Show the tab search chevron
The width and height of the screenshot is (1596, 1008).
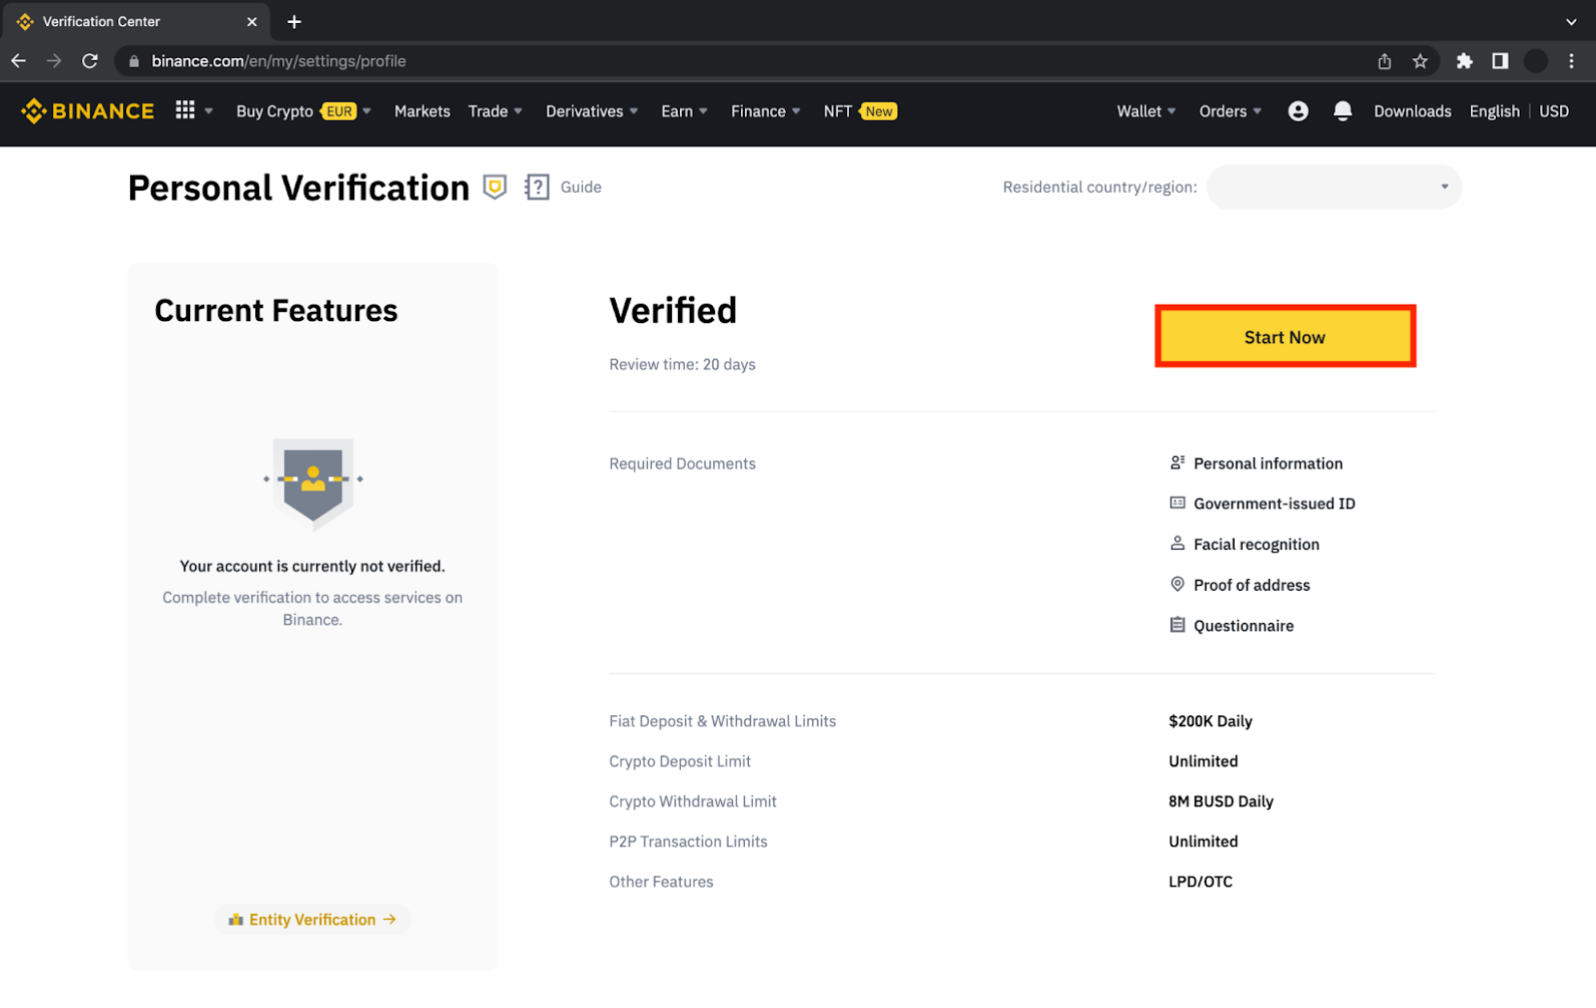pos(1571,21)
